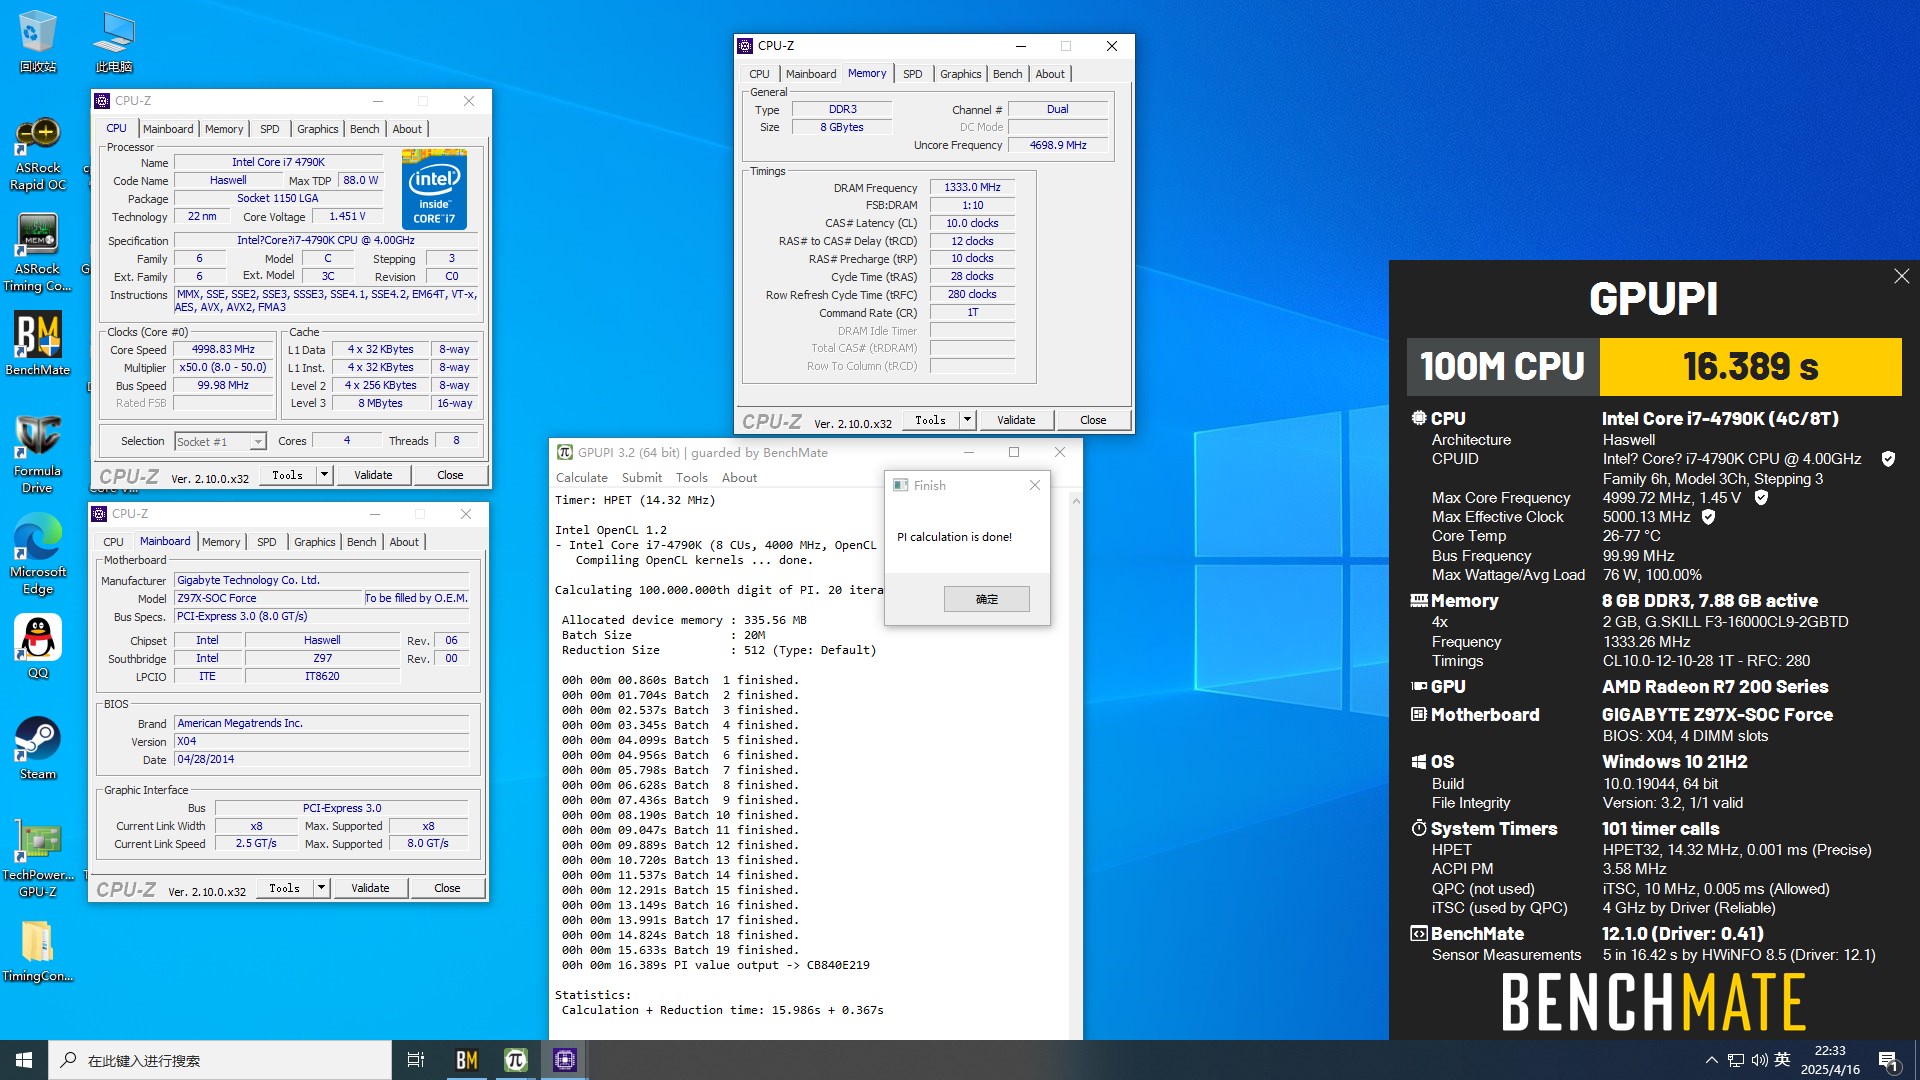Open SPD tab in the Memory window

pos(912,74)
